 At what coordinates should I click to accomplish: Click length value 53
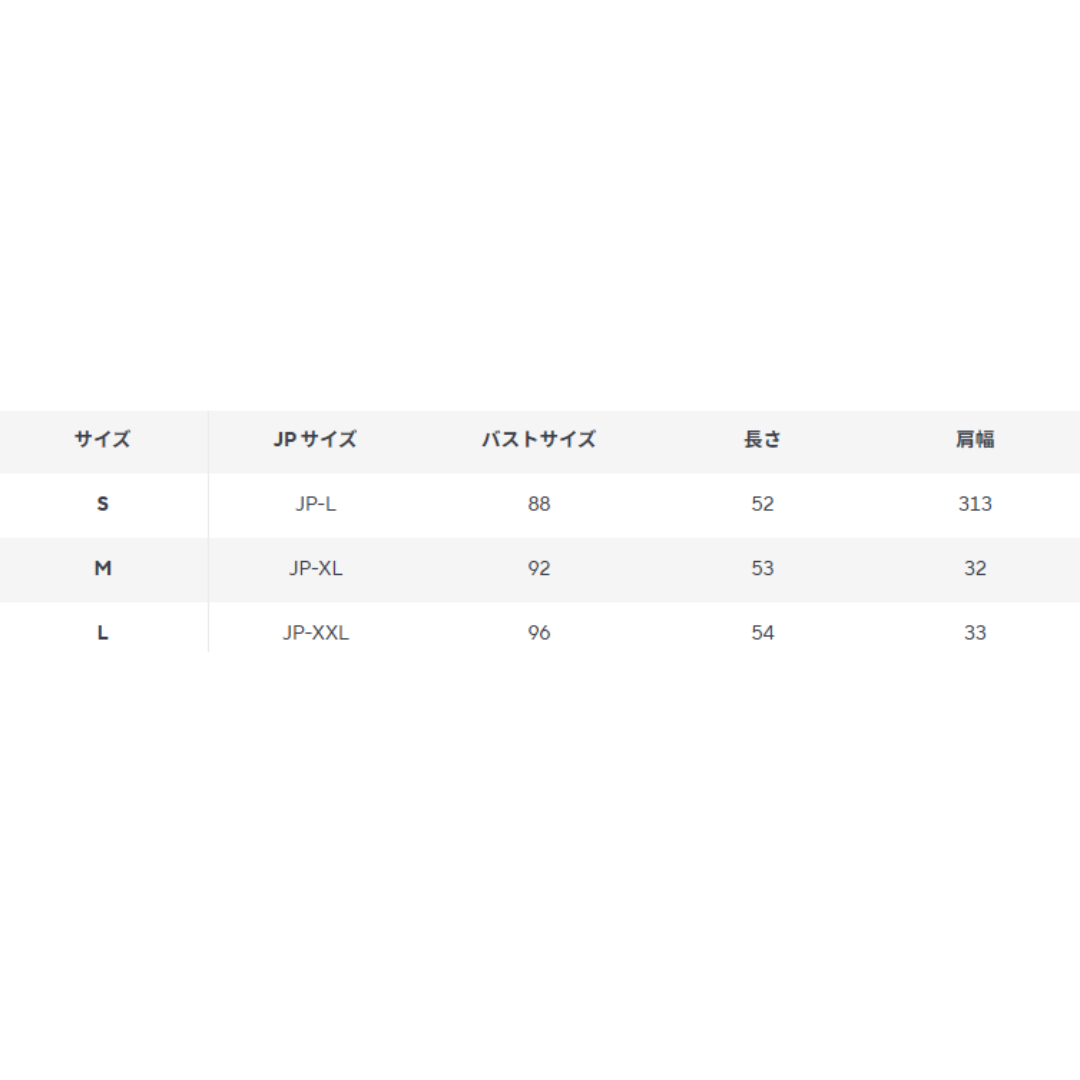coord(762,568)
